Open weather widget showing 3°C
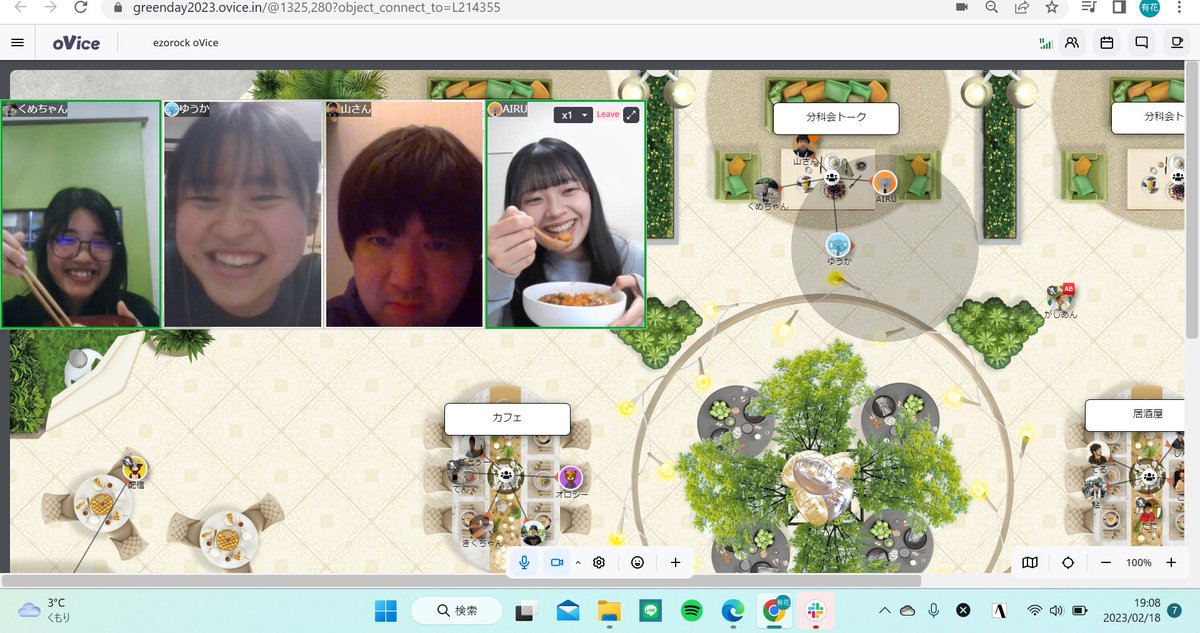This screenshot has width=1200, height=633. point(43,610)
